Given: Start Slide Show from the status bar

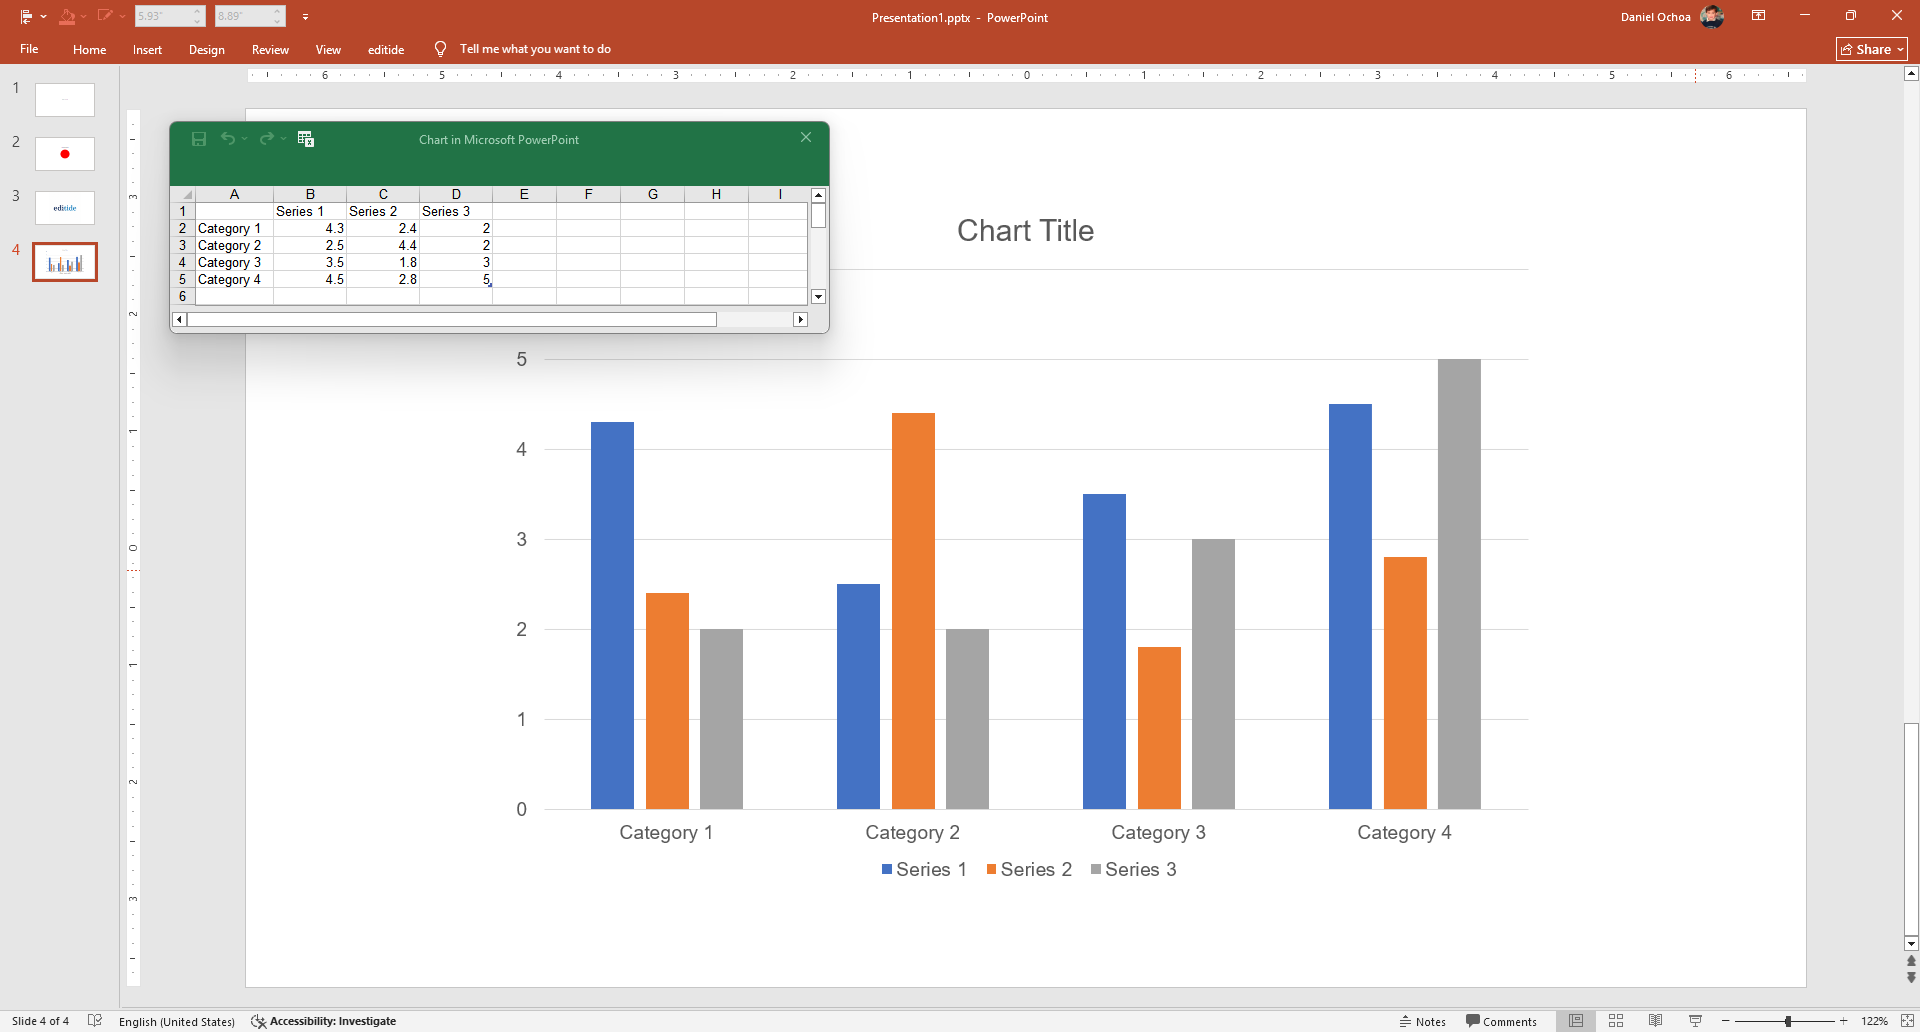Looking at the screenshot, I should [x=1696, y=1021].
